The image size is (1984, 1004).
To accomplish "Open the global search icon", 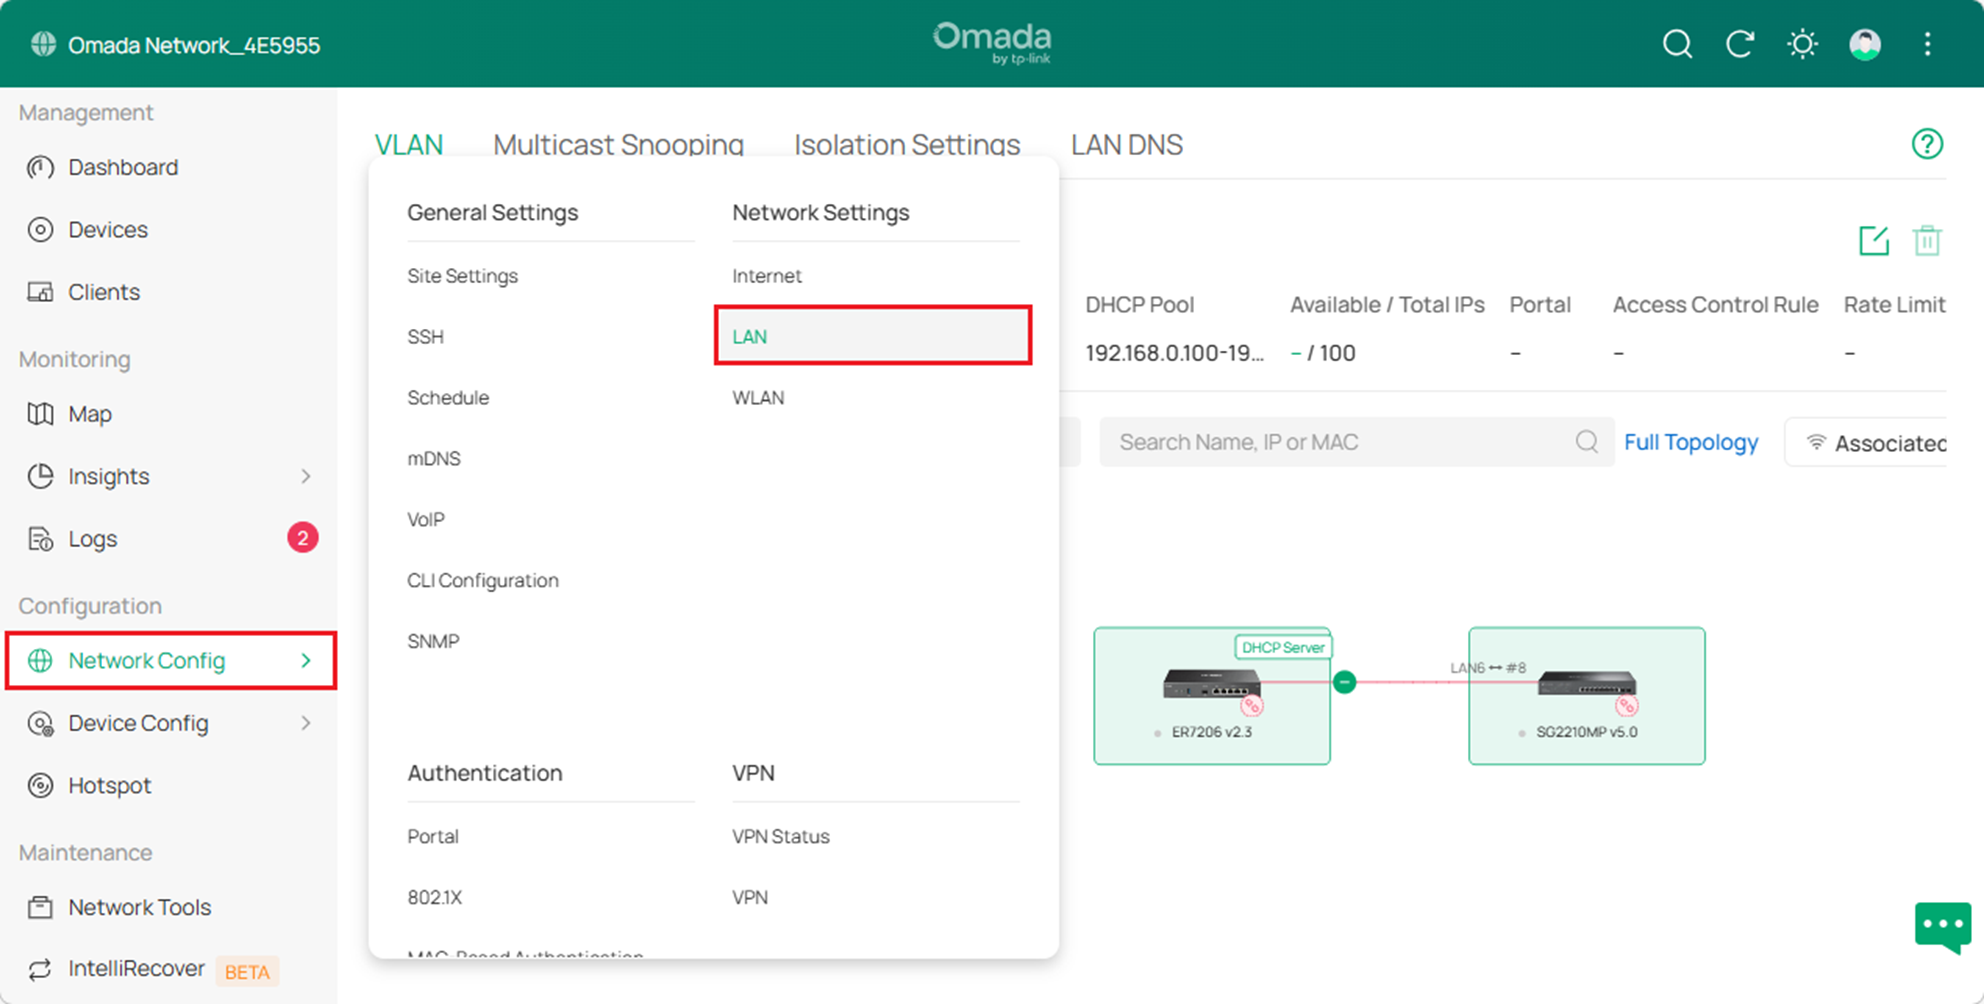I will pyautogui.click(x=1677, y=44).
